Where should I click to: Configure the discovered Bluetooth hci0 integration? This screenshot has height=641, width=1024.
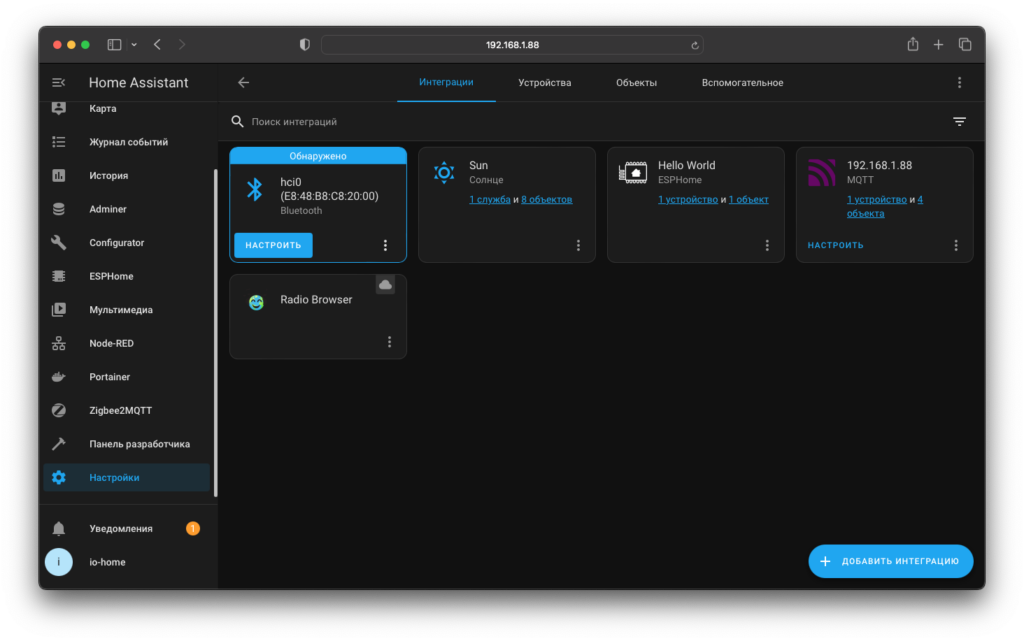point(273,245)
